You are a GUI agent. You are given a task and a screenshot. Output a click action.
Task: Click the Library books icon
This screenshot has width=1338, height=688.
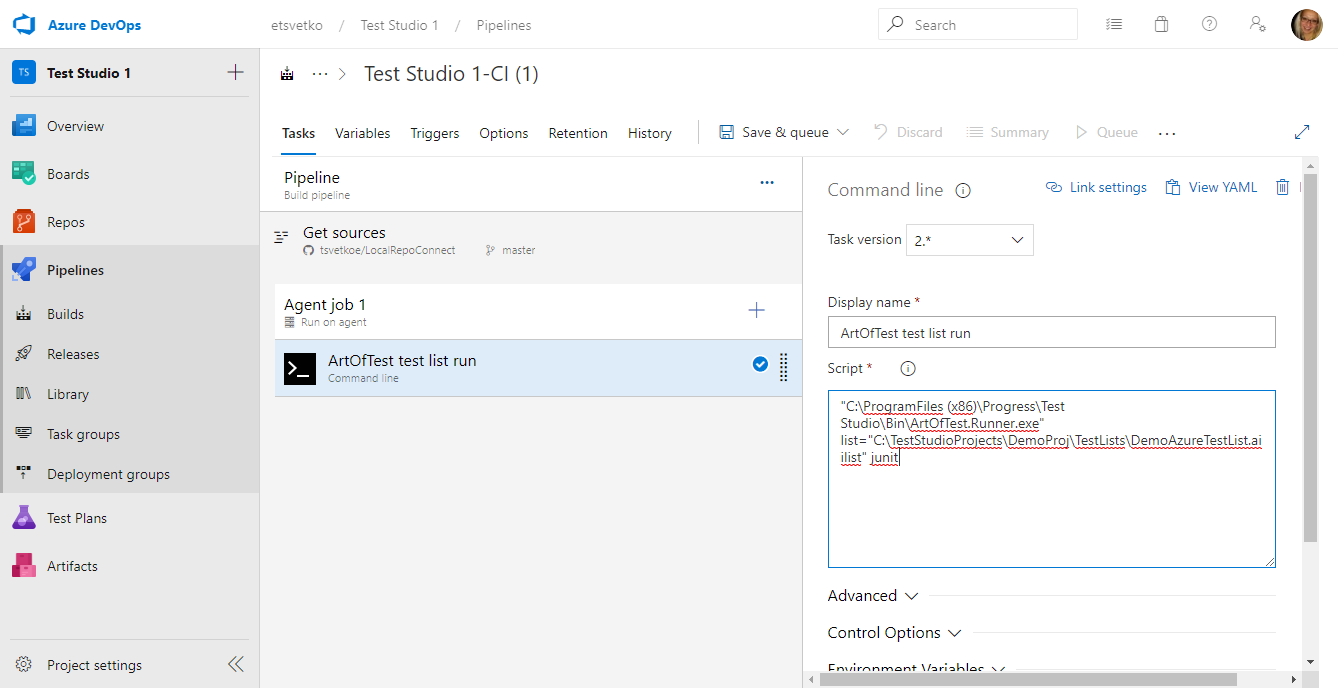point(24,394)
